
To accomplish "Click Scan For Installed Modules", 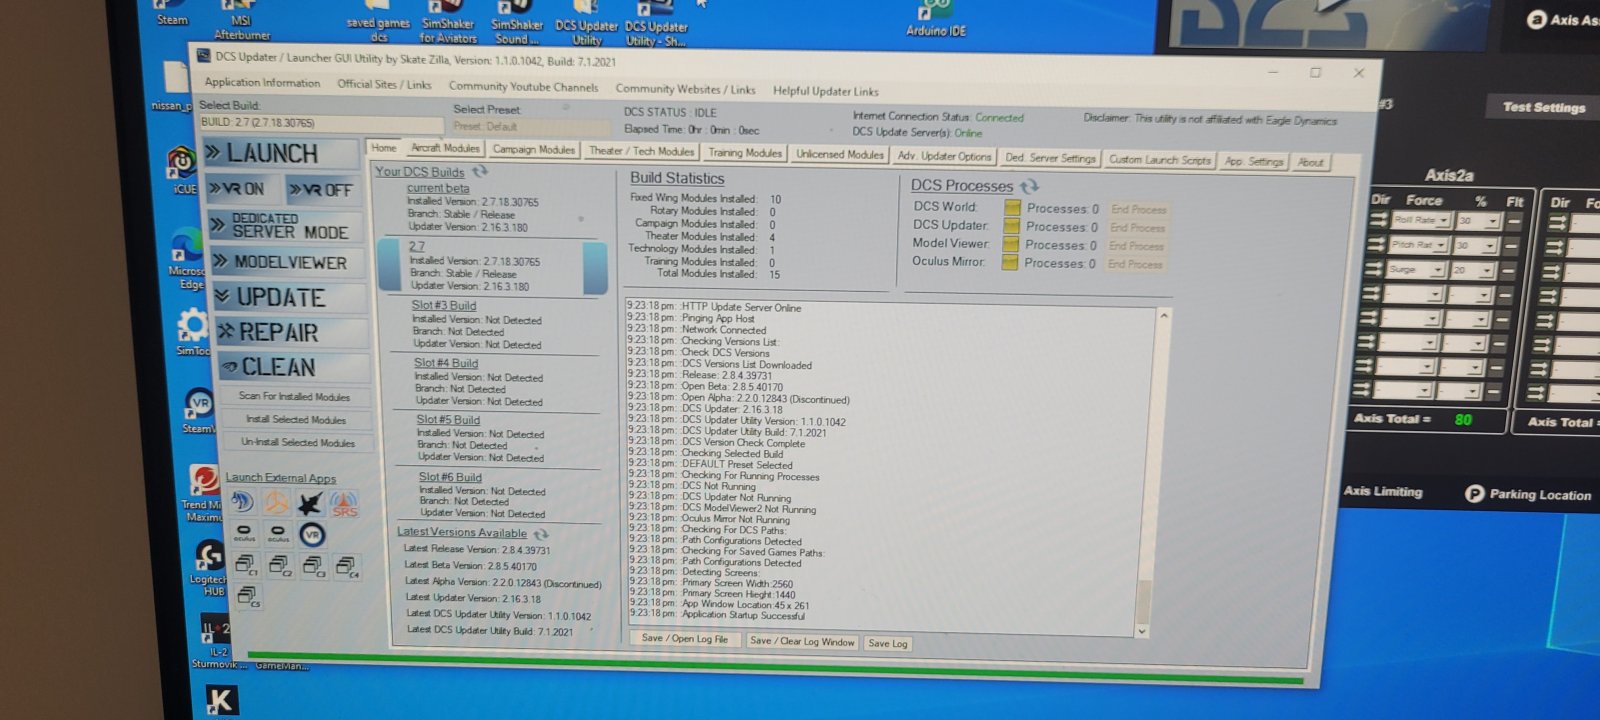I will pyautogui.click(x=295, y=397).
